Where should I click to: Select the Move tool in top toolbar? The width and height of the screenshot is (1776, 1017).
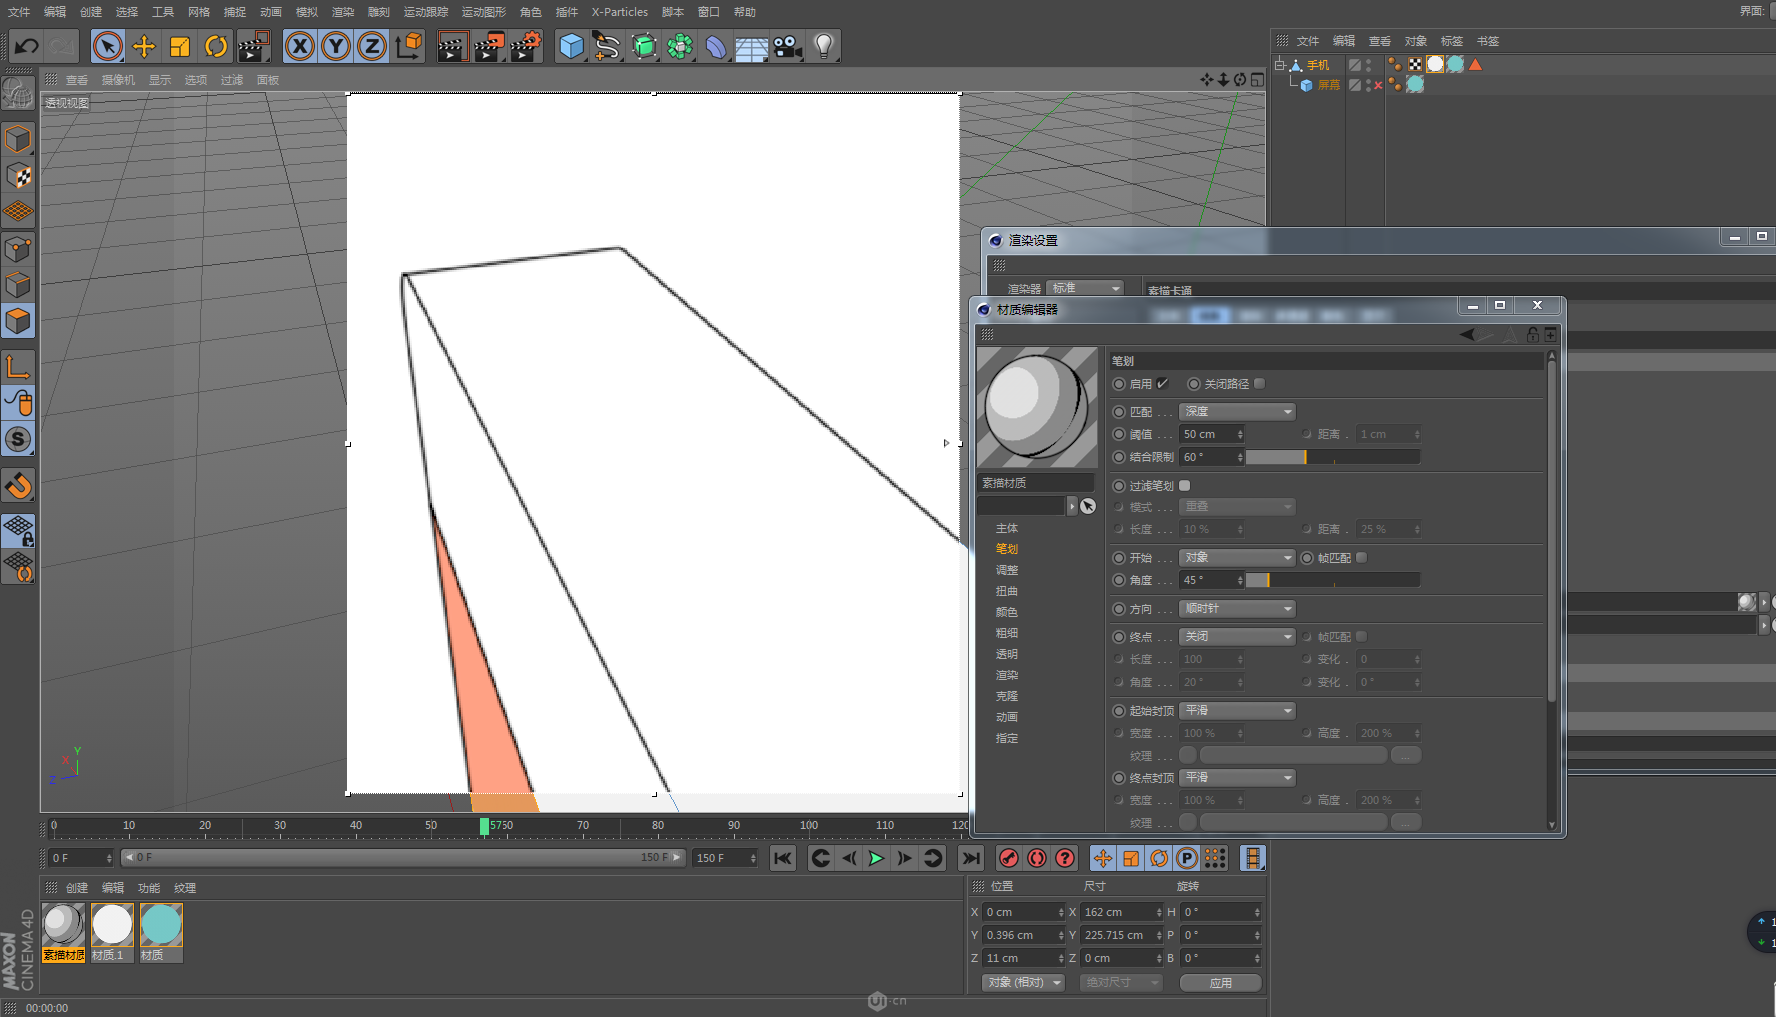click(x=144, y=46)
